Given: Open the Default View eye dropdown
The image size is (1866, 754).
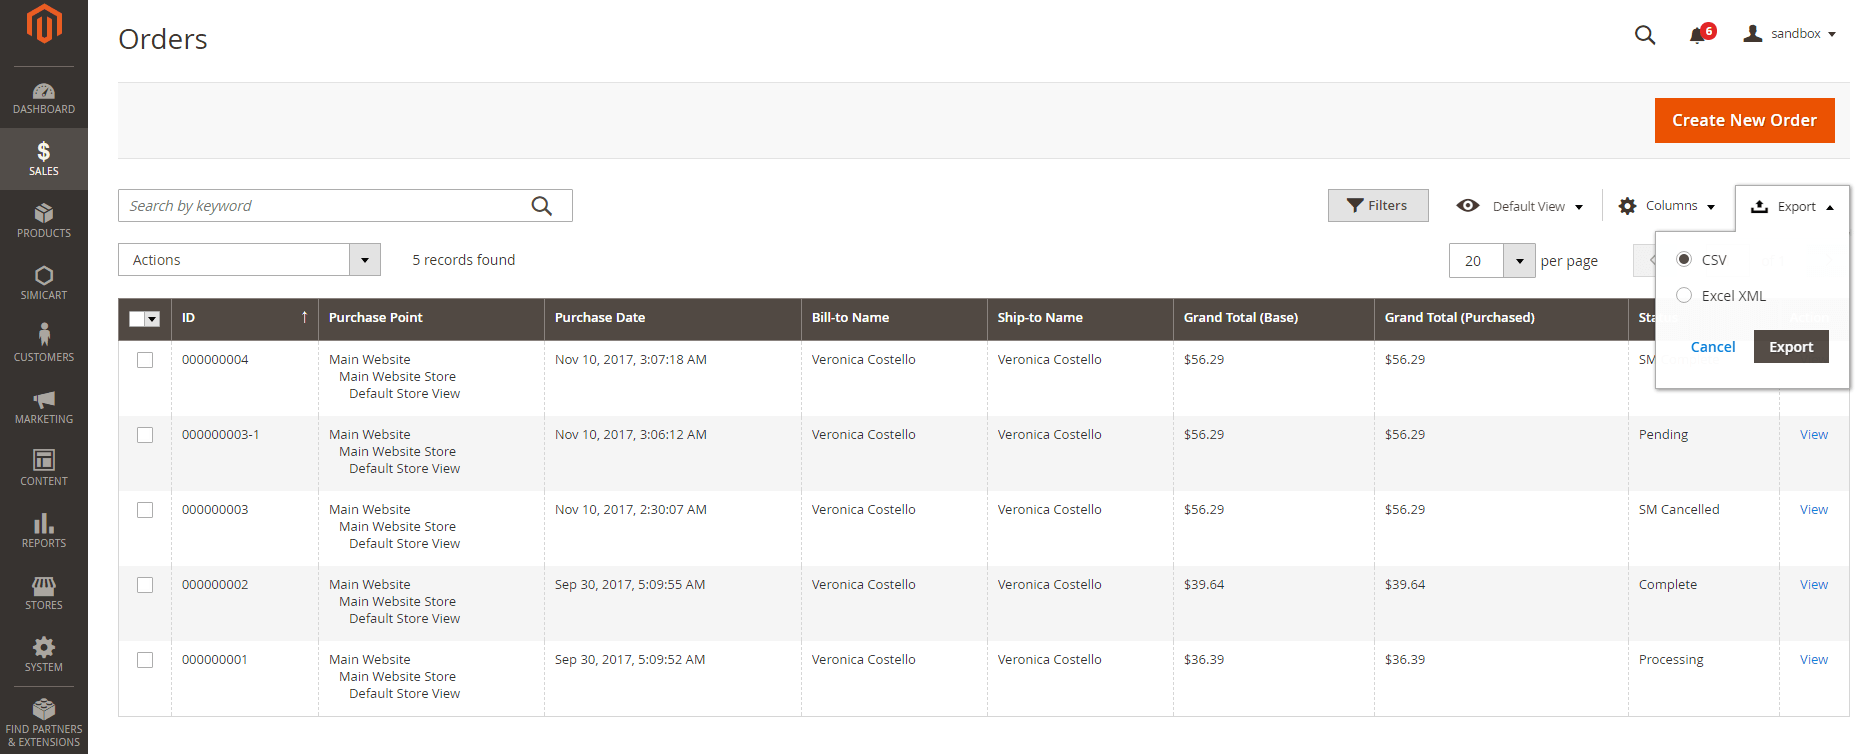Looking at the screenshot, I should (1520, 206).
